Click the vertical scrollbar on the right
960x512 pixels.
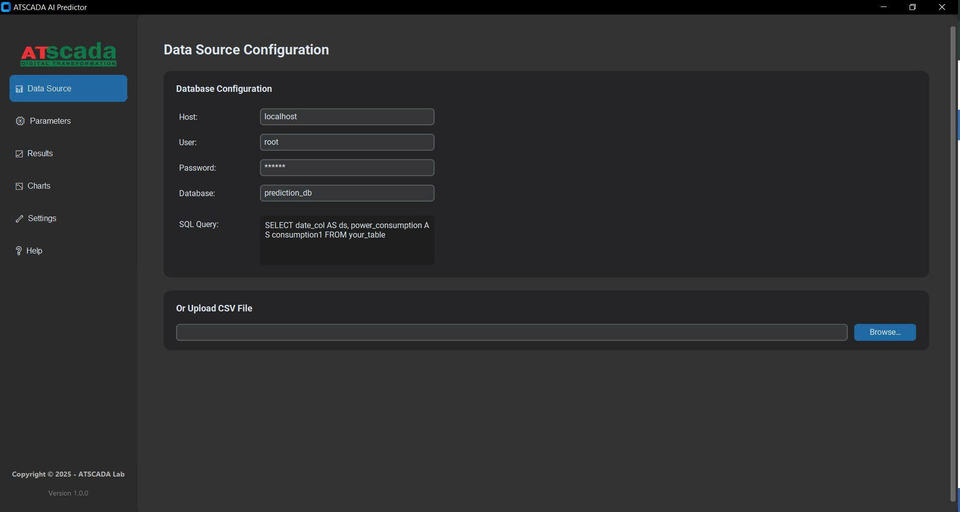coord(952,260)
